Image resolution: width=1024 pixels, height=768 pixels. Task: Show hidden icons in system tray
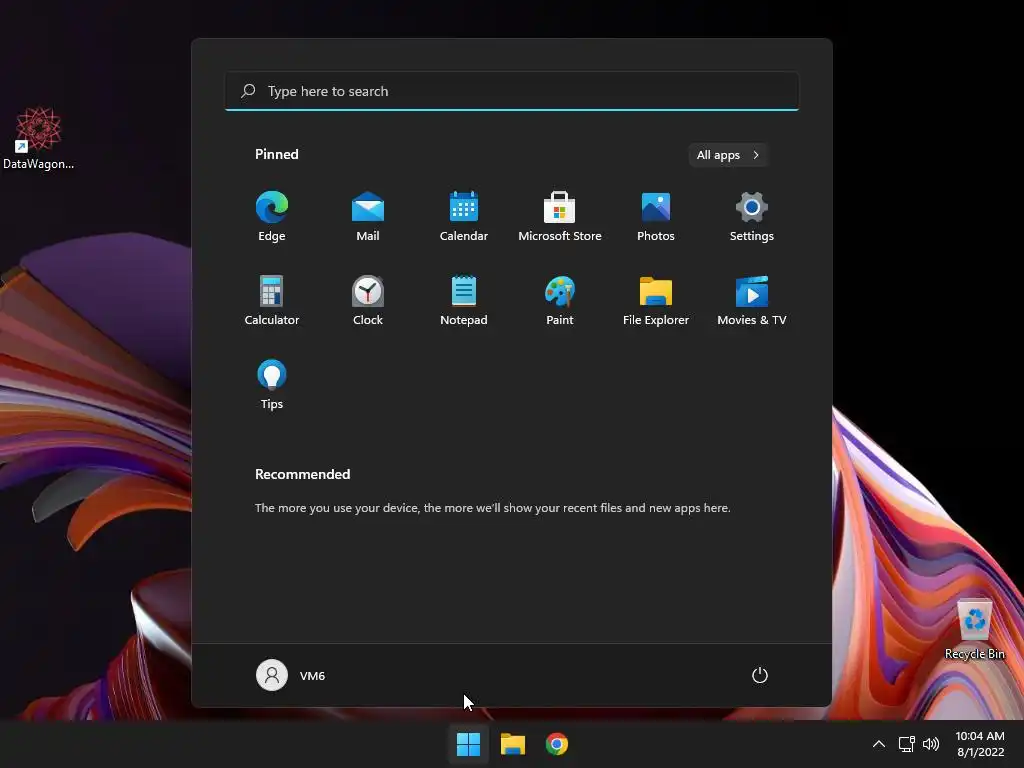pos(879,744)
